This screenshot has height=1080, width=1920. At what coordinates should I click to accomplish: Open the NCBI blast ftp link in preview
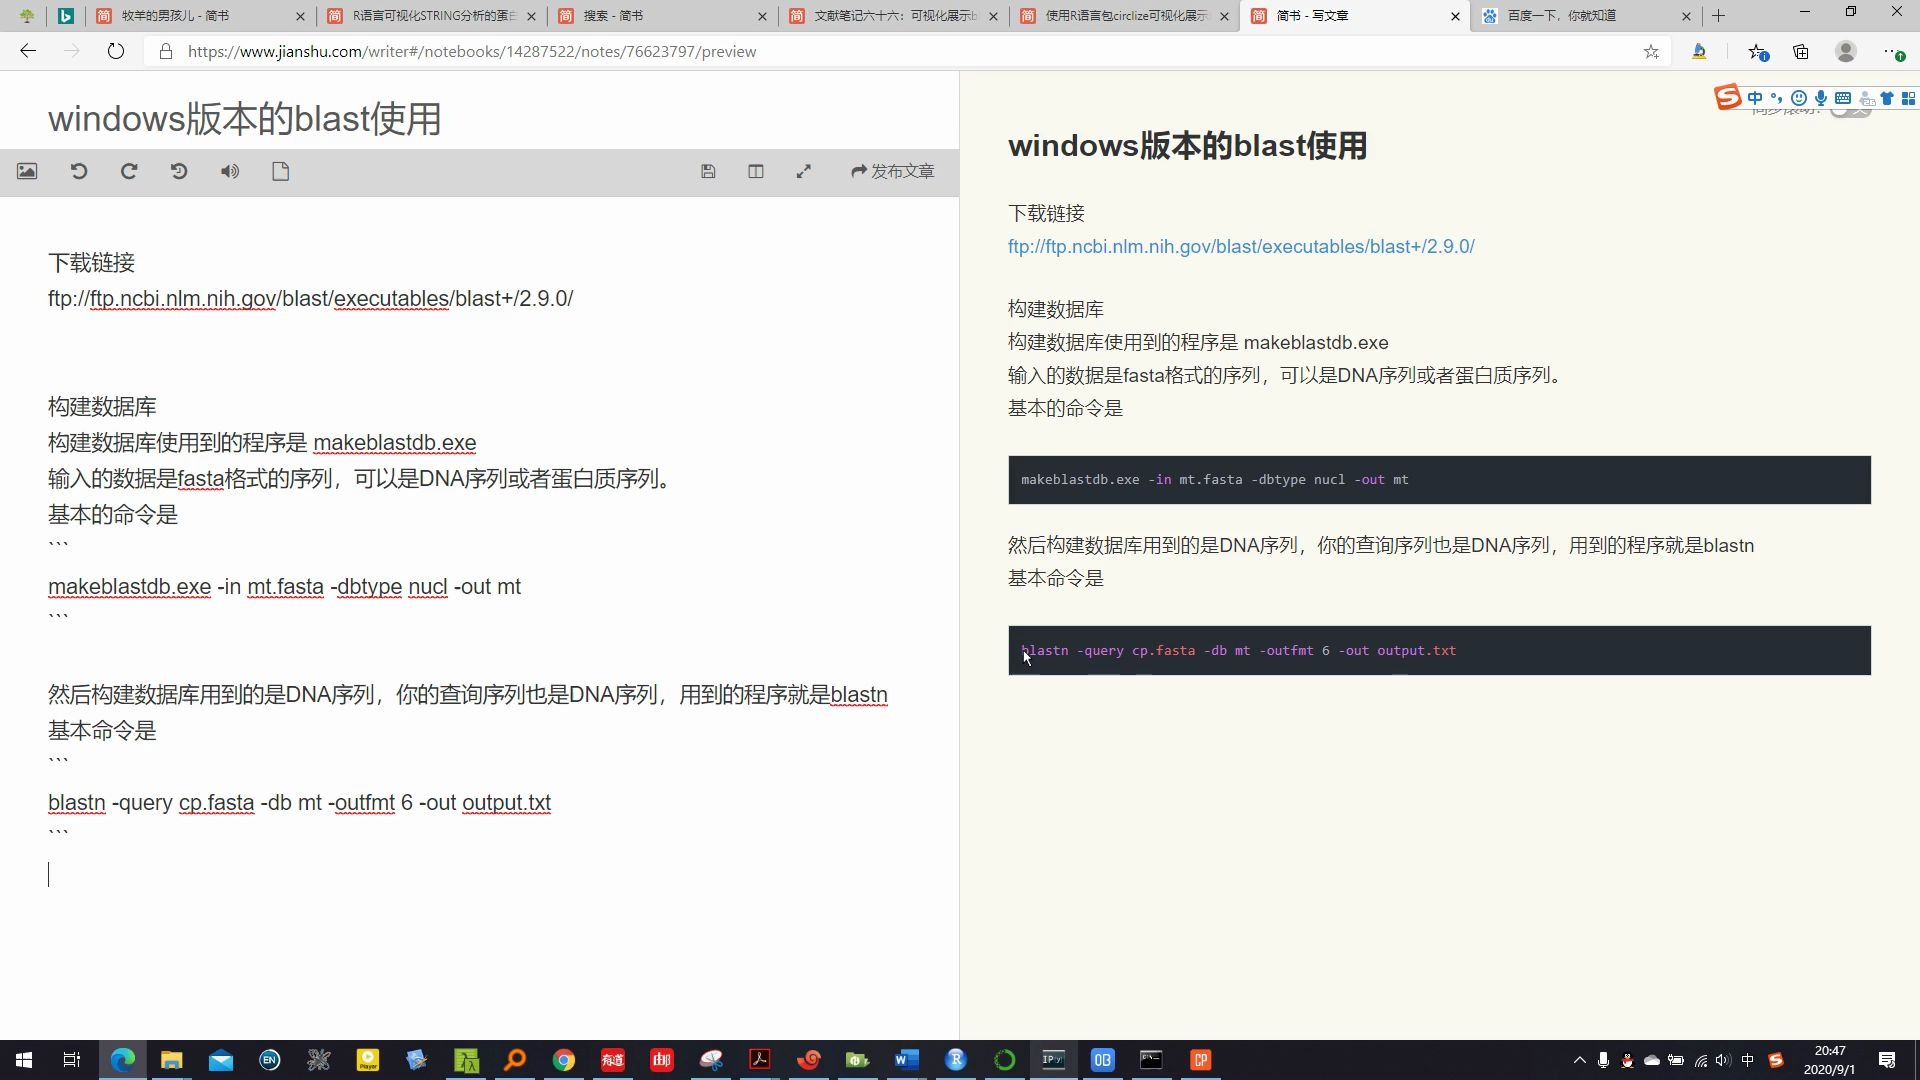pyautogui.click(x=1240, y=246)
